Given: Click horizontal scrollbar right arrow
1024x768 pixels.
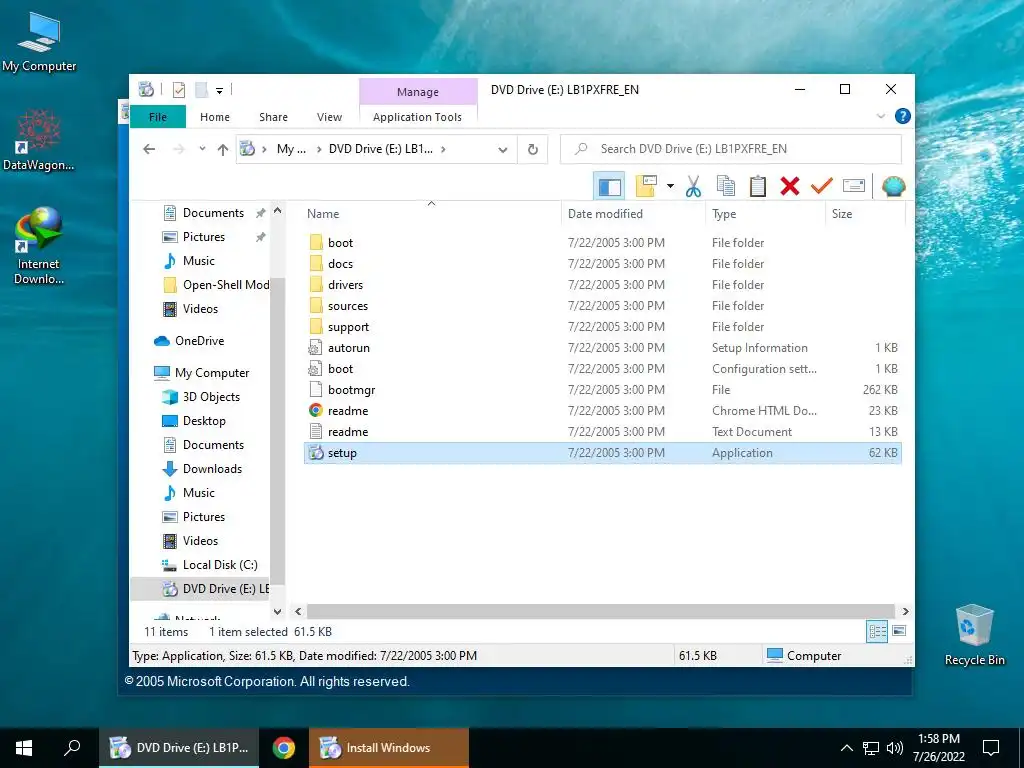Looking at the screenshot, I should coord(905,611).
